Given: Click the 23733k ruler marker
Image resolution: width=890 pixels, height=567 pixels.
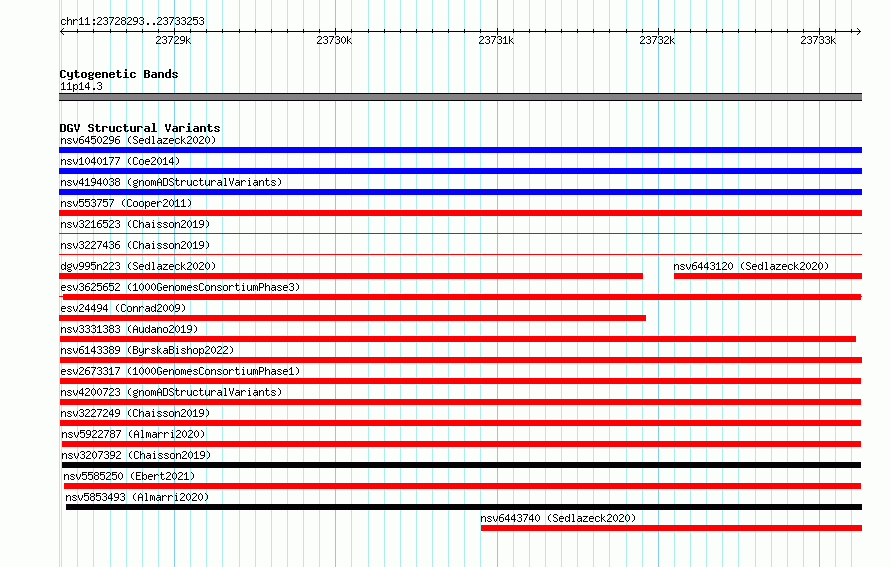Looking at the screenshot, I should click(x=818, y=40).
